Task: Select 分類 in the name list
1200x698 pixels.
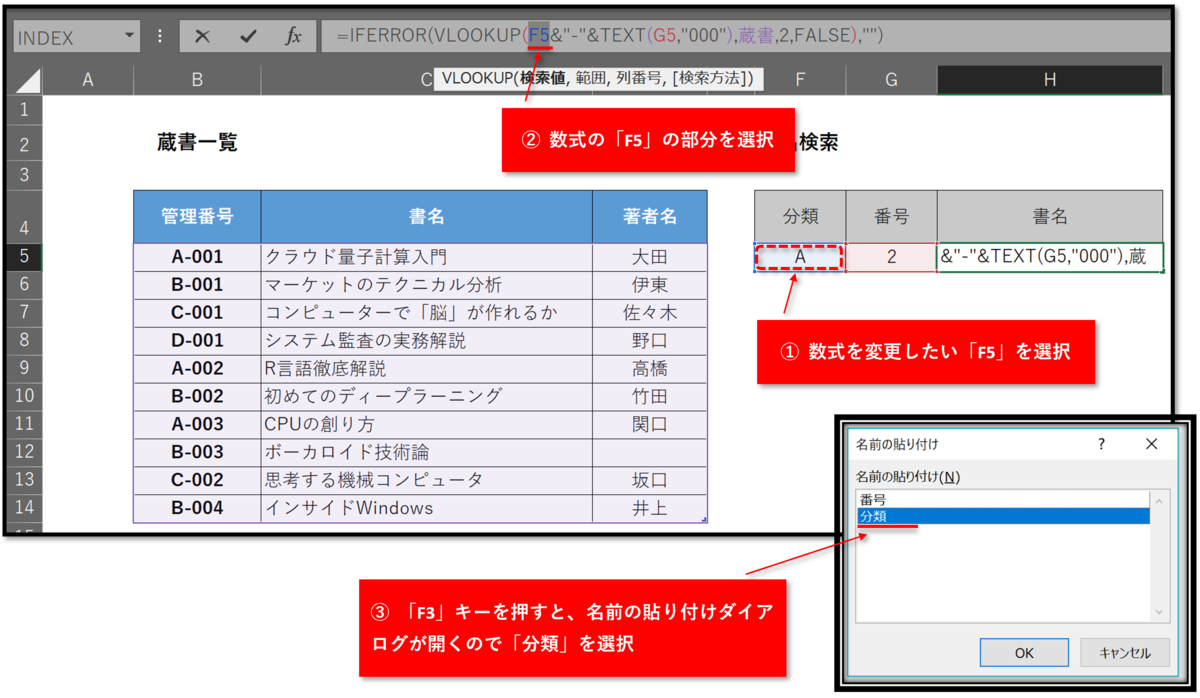Action: click(872, 514)
